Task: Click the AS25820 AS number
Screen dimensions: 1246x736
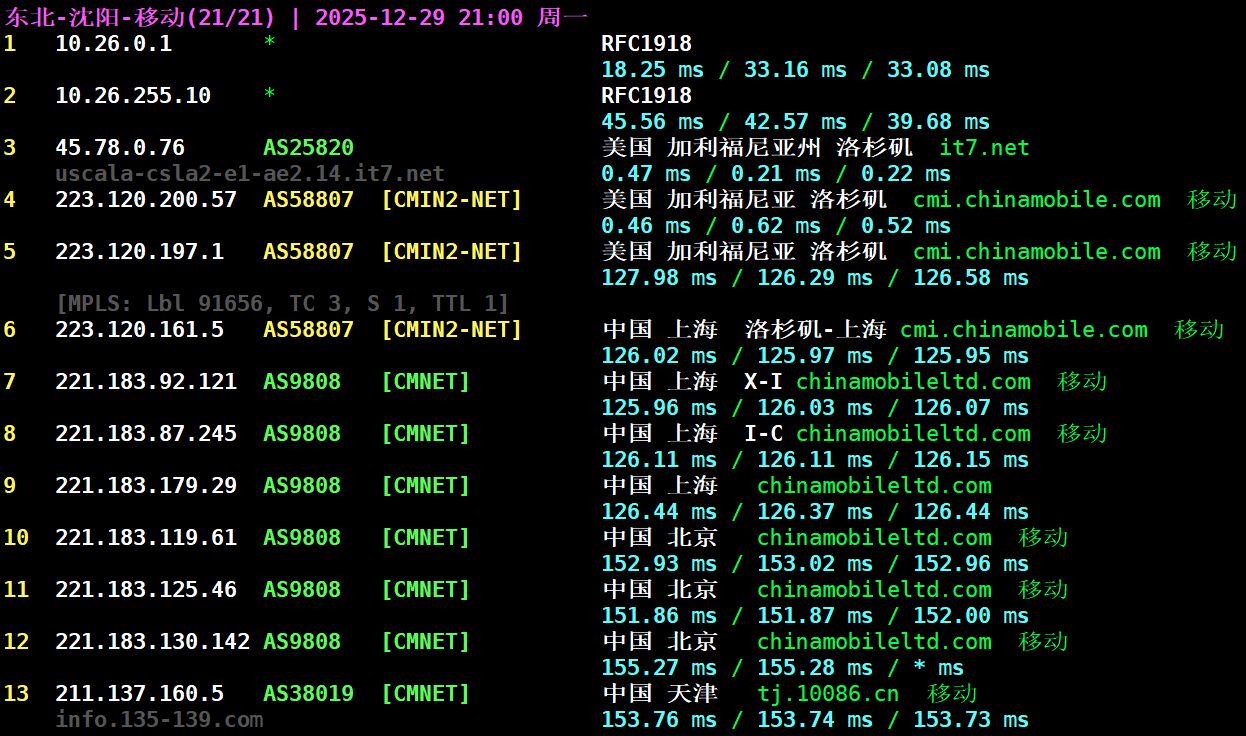Action: pos(308,148)
